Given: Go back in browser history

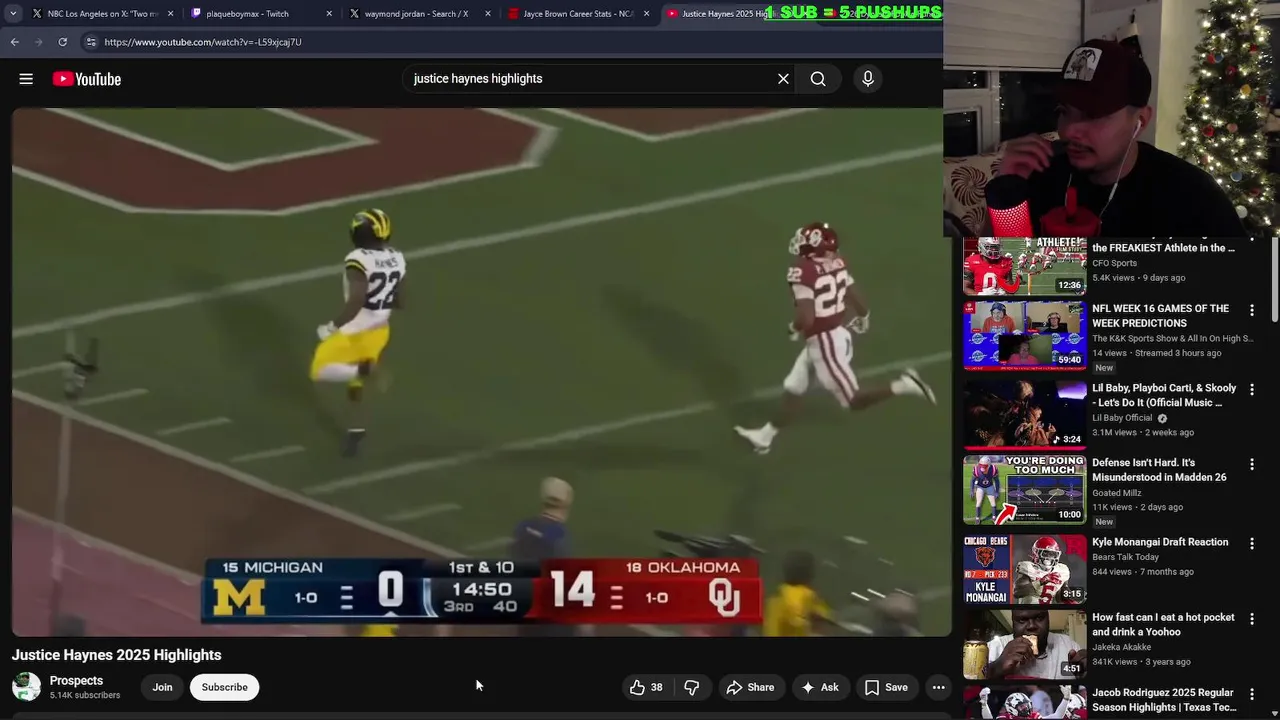Looking at the screenshot, I should point(14,42).
